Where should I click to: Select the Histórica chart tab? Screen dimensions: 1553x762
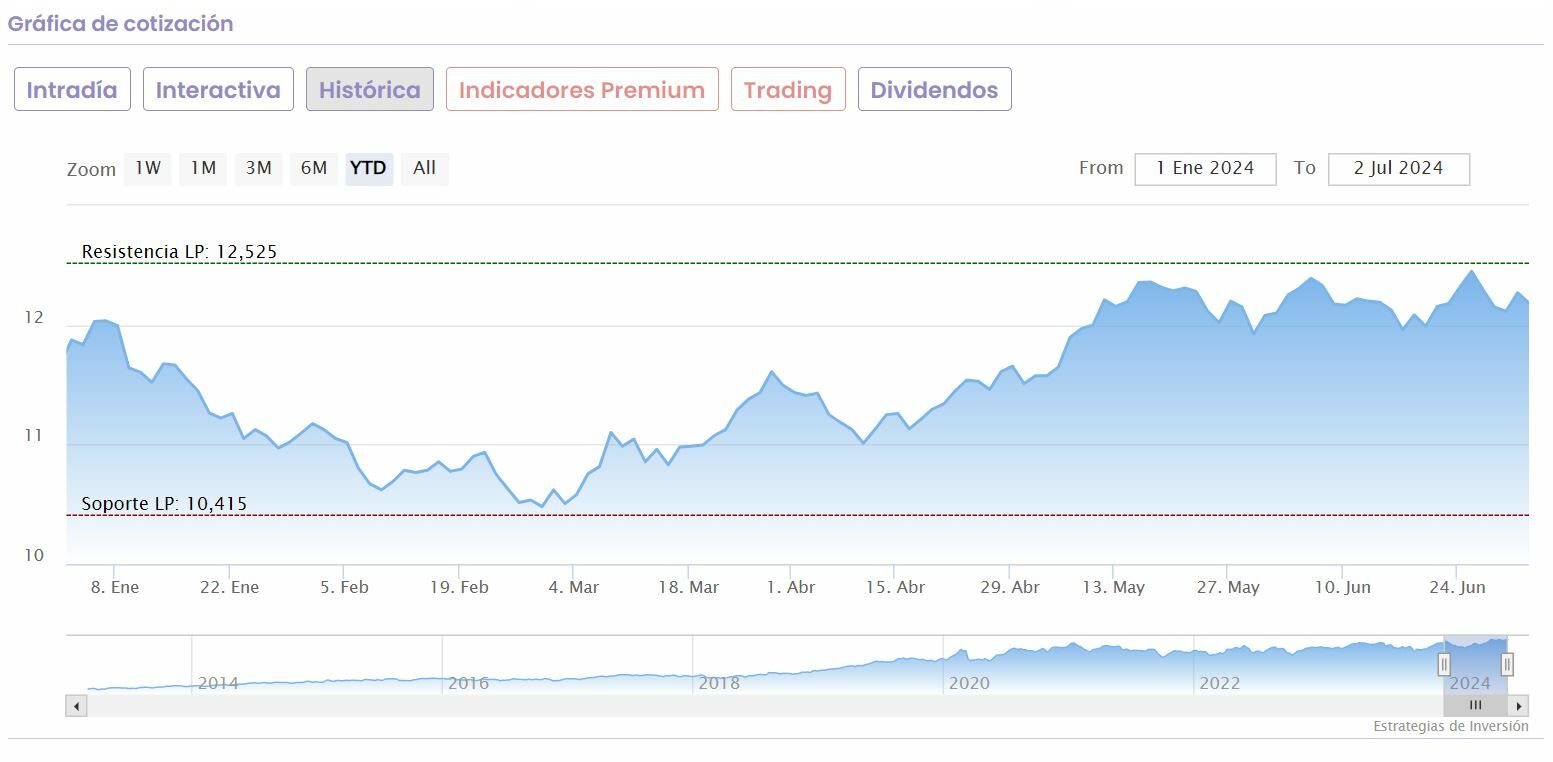370,89
